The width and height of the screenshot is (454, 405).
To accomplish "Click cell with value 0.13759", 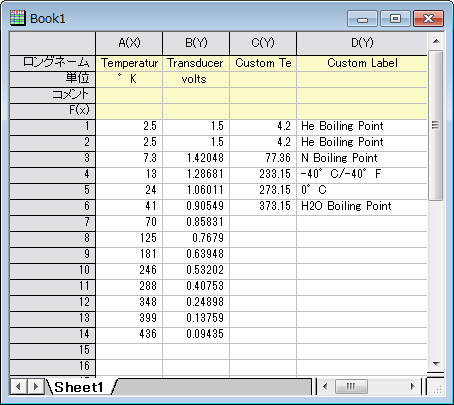I will pyautogui.click(x=196, y=319).
